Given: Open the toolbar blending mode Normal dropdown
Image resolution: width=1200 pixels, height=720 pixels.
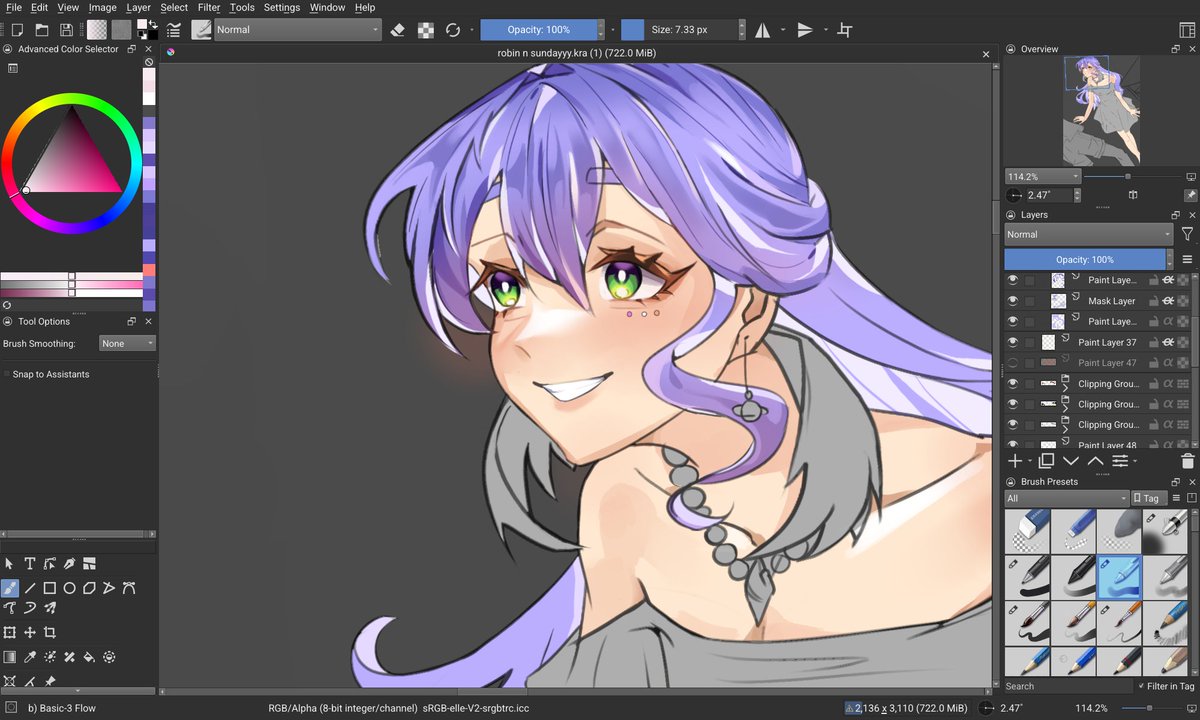Looking at the screenshot, I should point(299,30).
